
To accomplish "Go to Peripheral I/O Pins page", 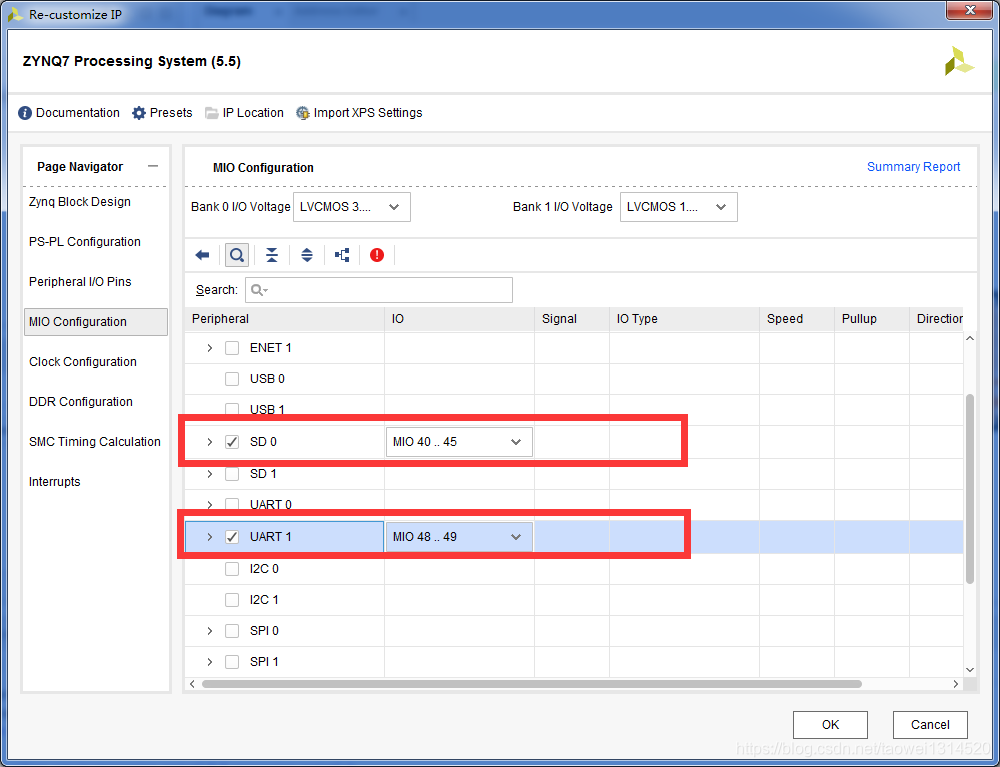I will 80,282.
